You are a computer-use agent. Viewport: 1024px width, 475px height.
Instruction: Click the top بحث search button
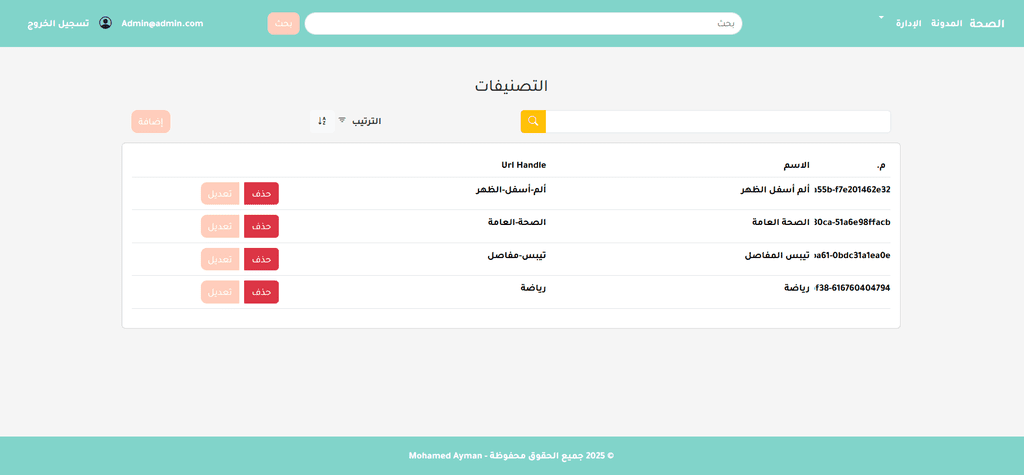[283, 24]
